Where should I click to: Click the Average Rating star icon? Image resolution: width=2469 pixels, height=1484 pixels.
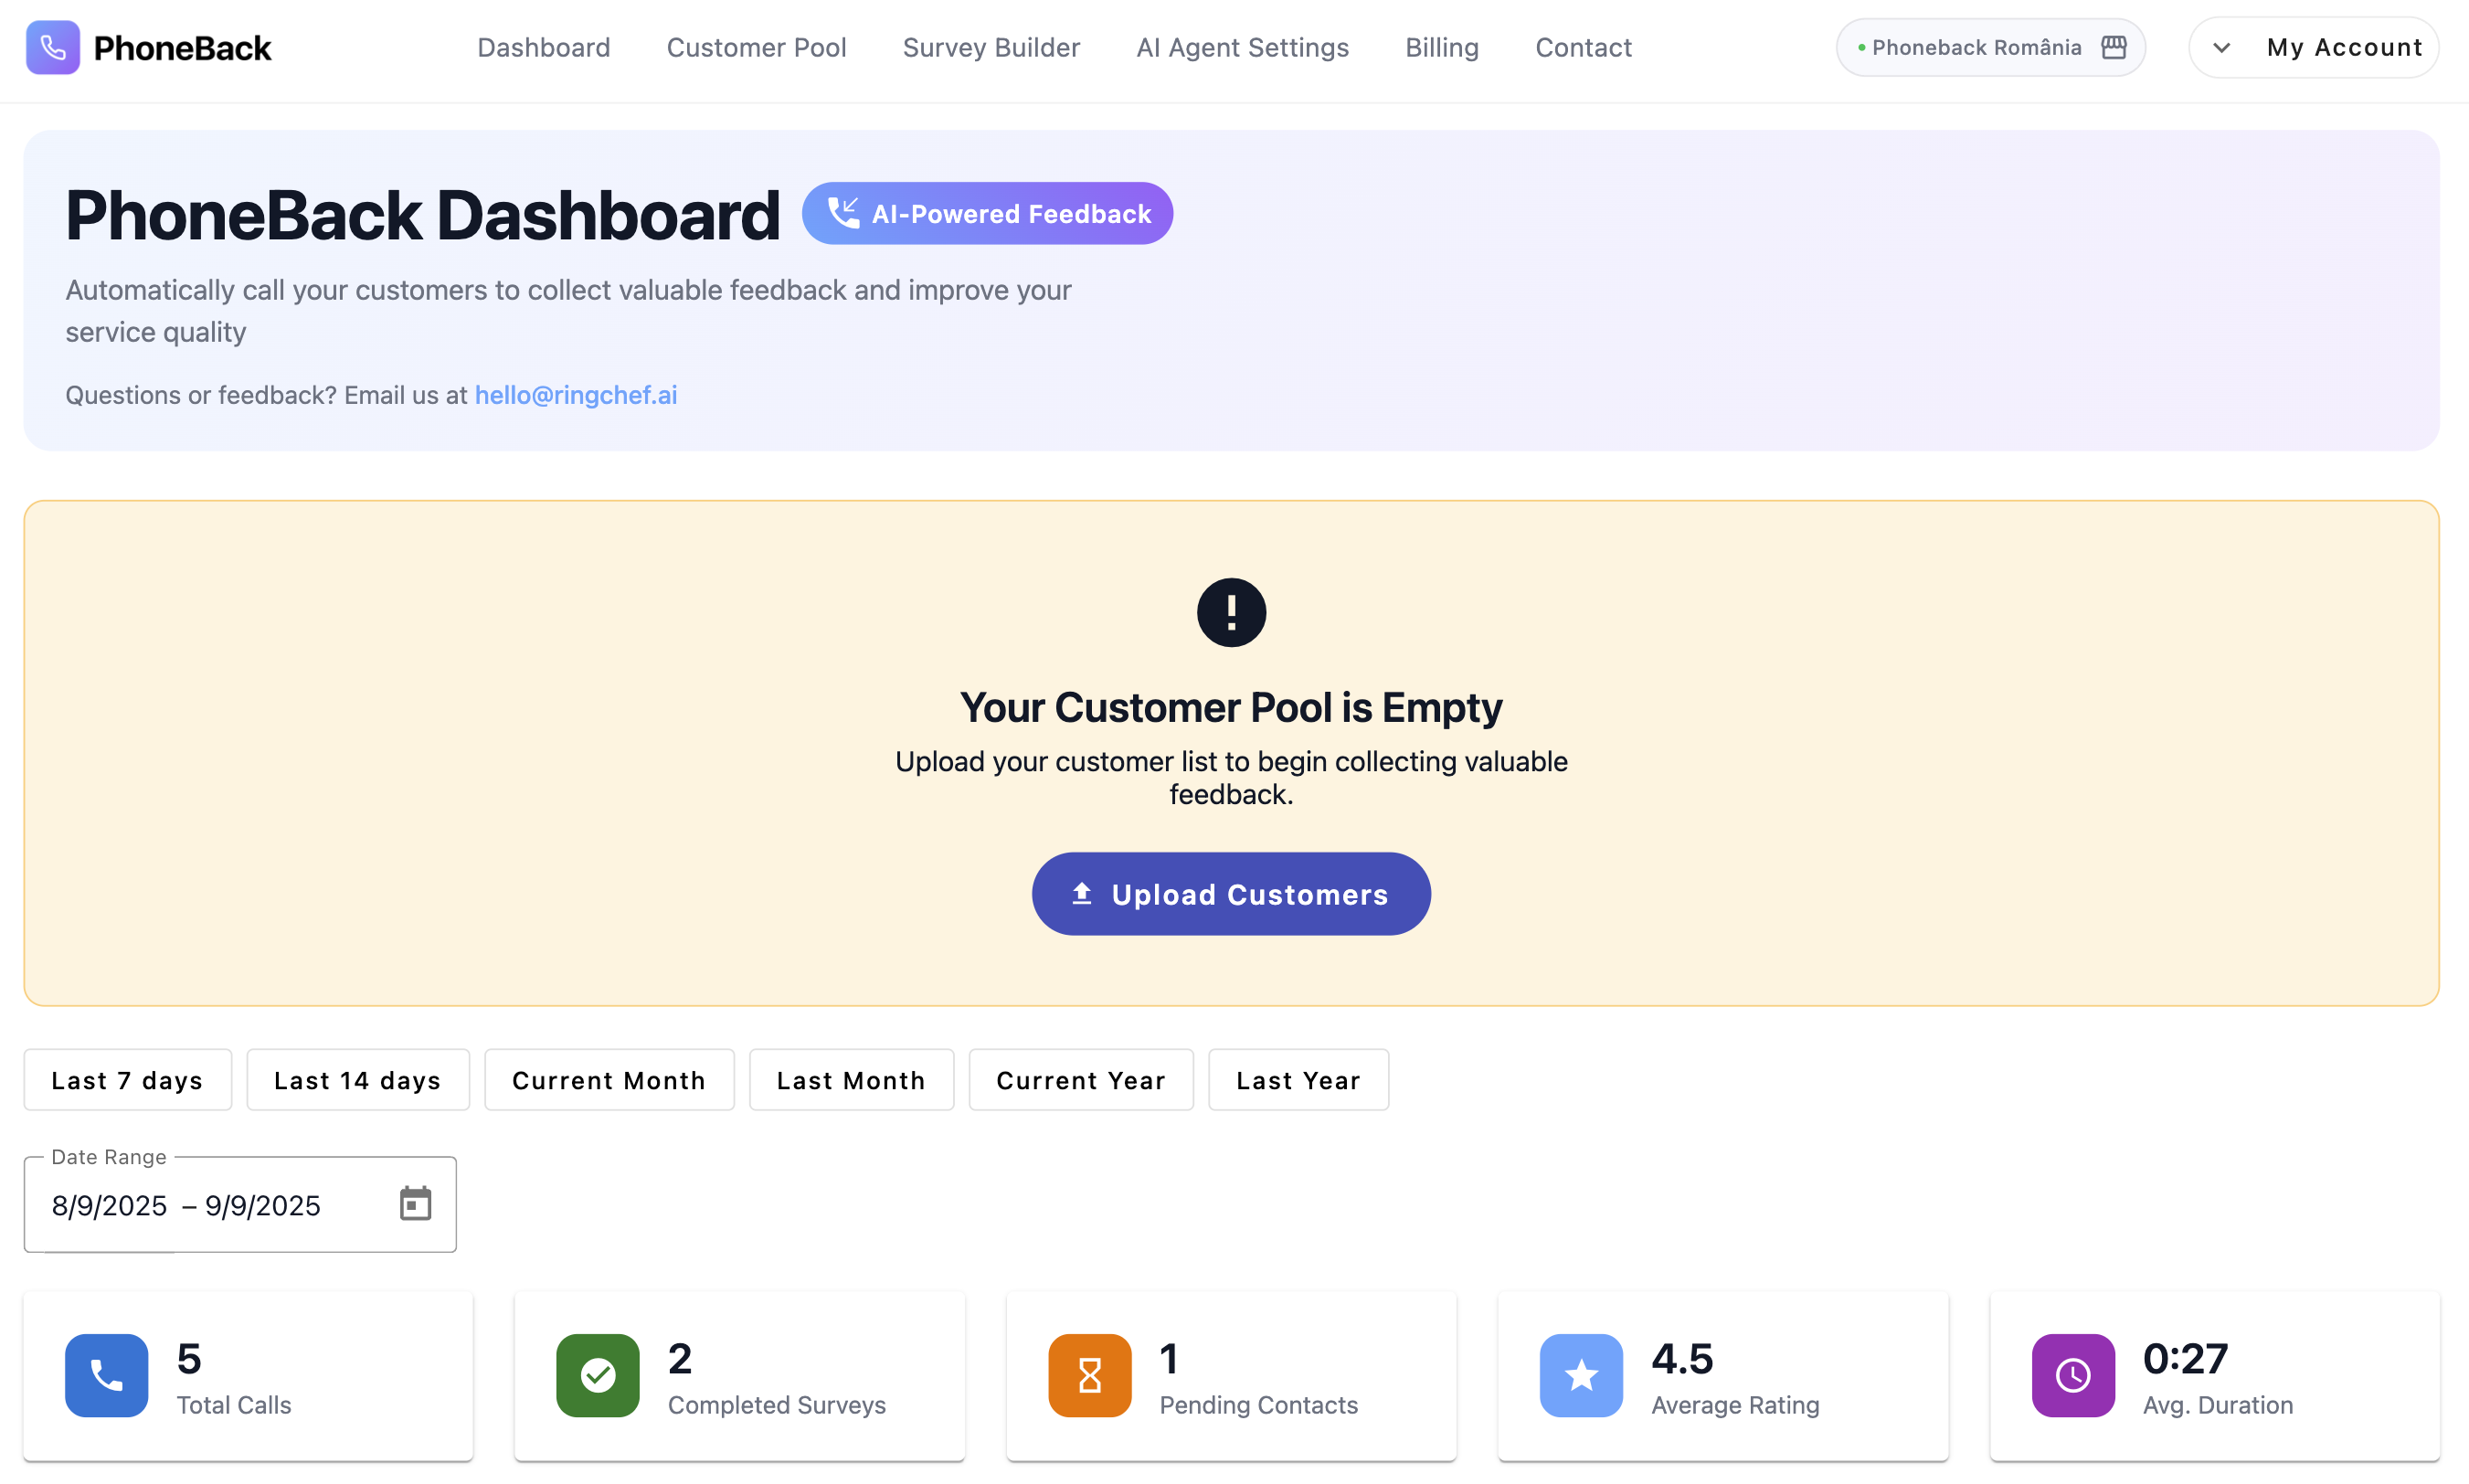tap(1581, 1375)
